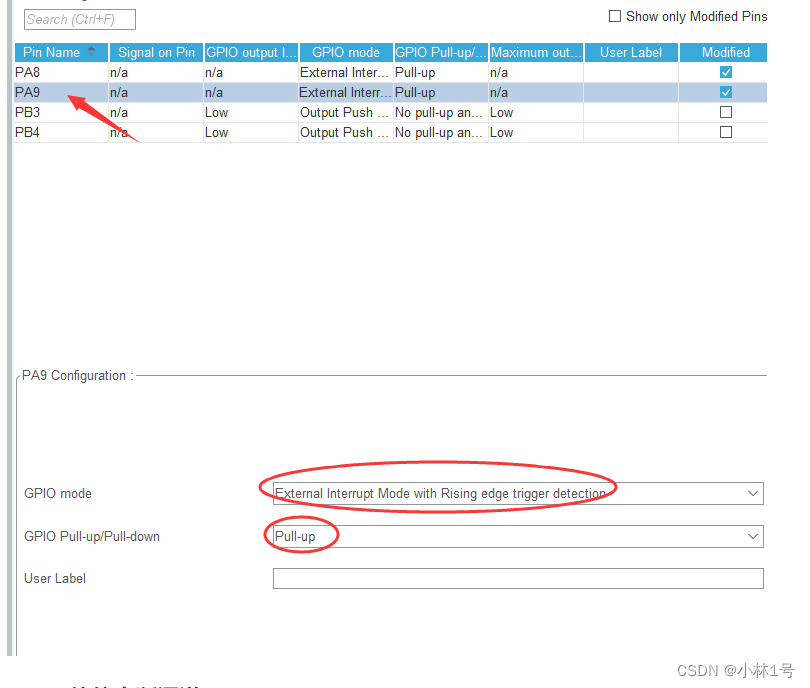Image resolution: width=810 pixels, height=688 pixels.
Task: Sort by Signal on Pin column
Action: [157, 53]
